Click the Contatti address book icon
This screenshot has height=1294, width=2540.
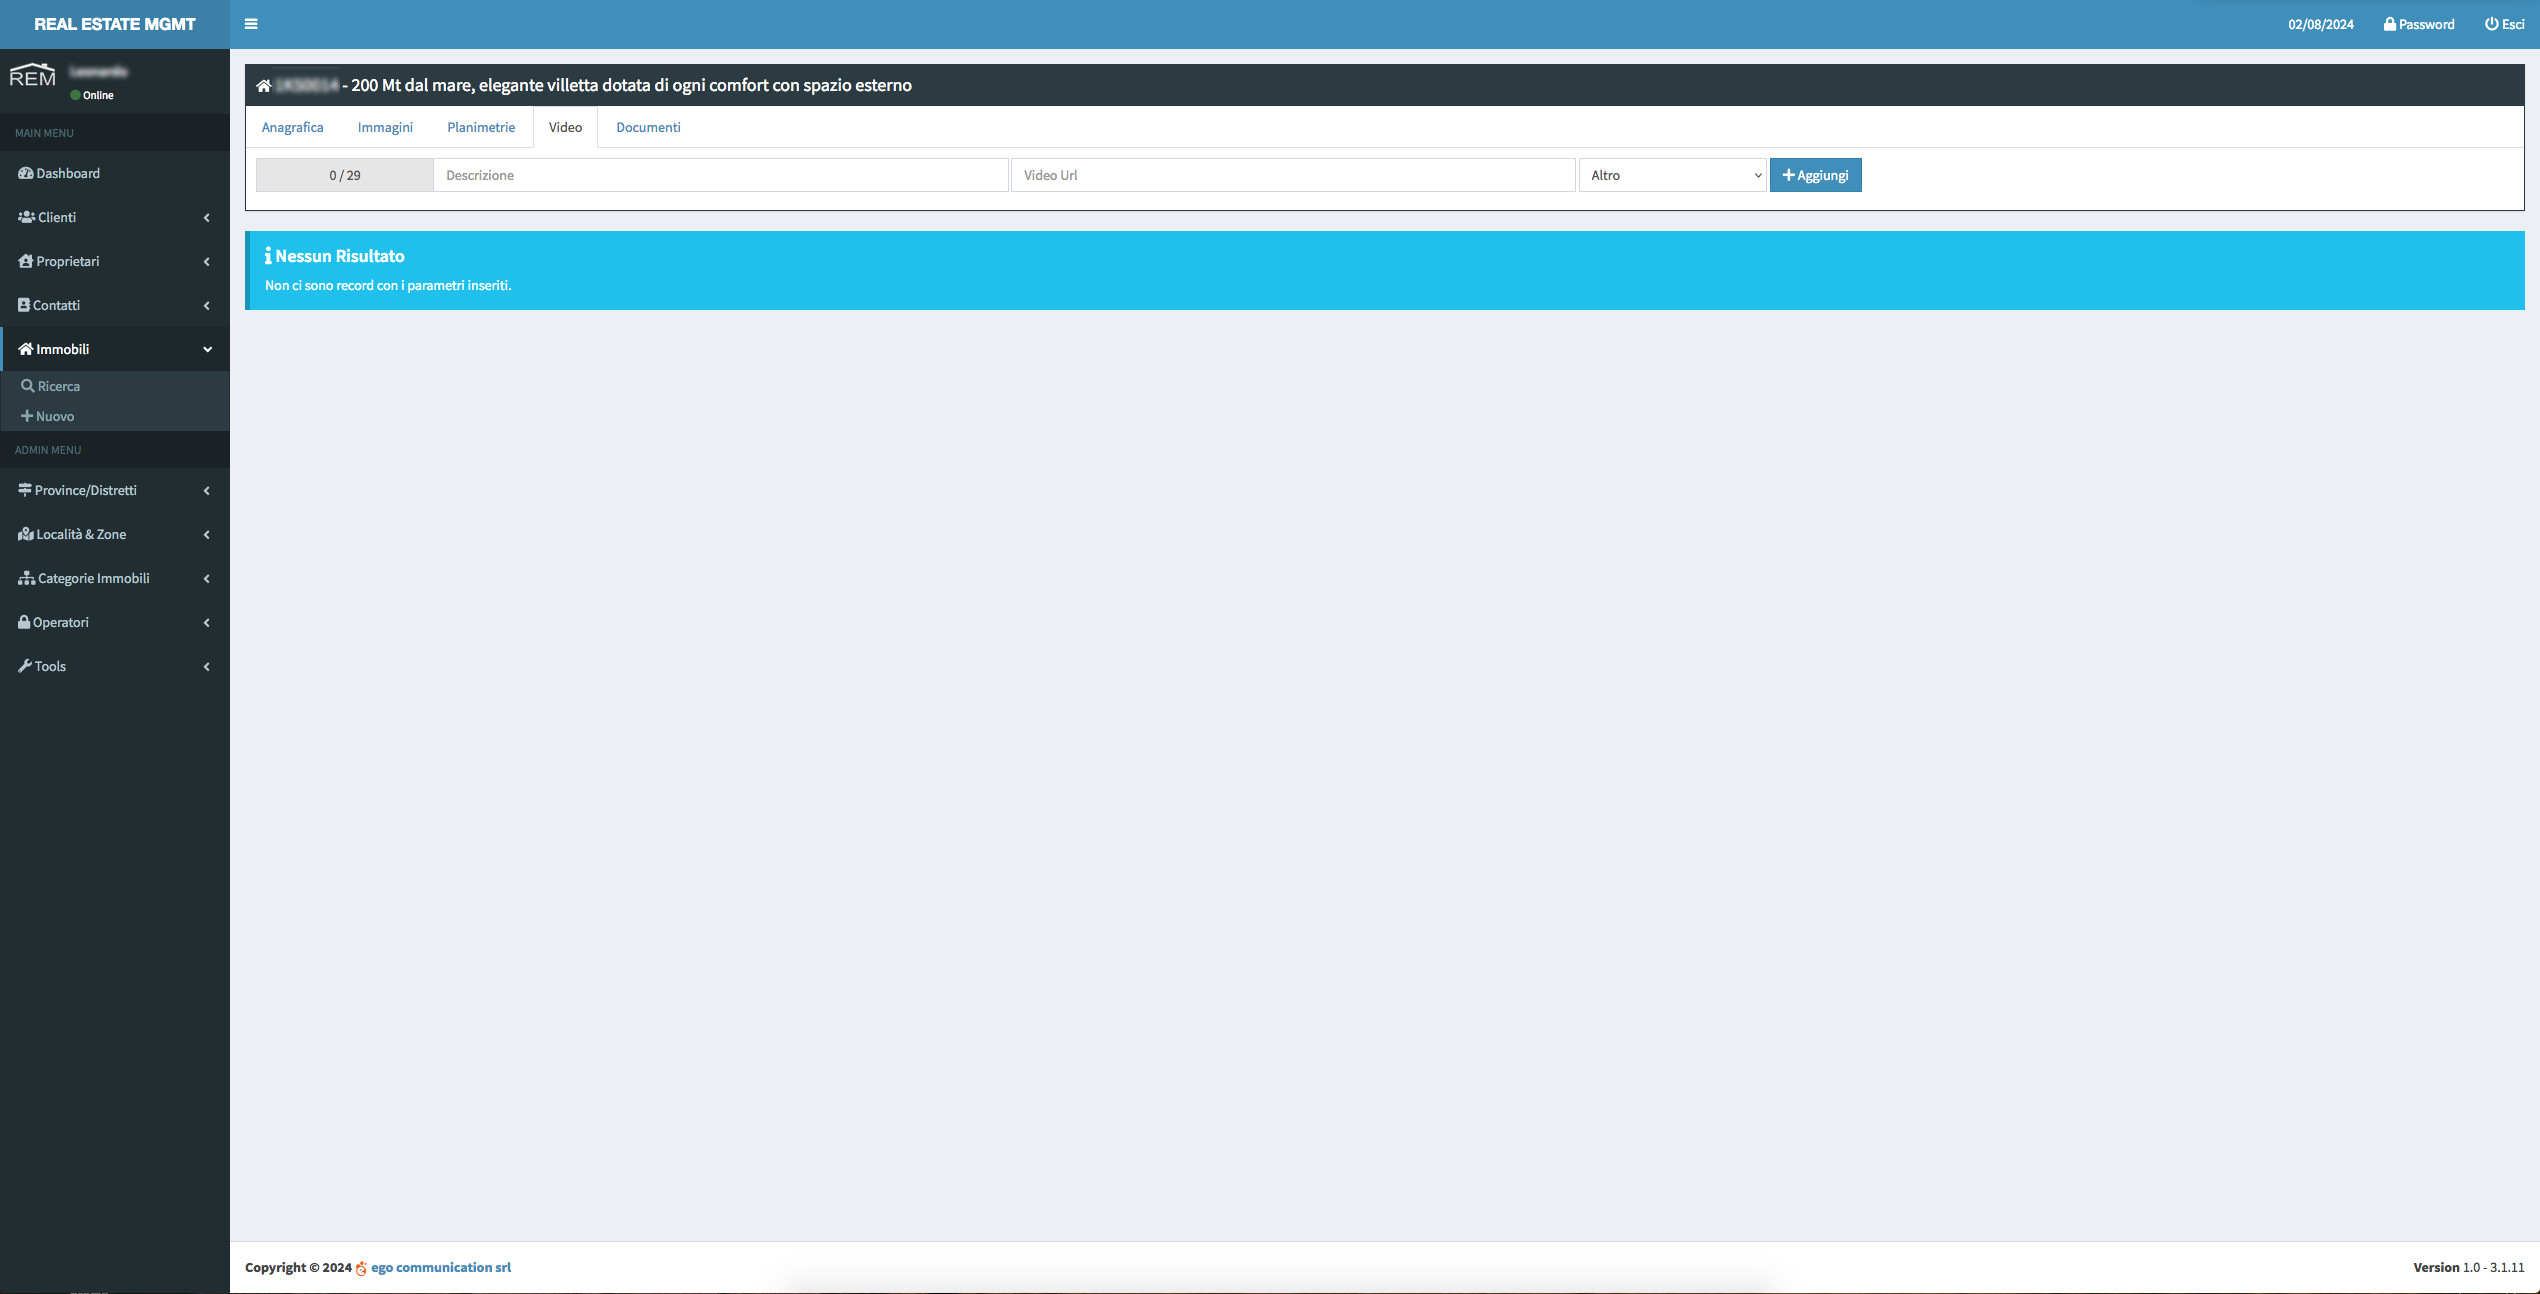click(x=24, y=305)
